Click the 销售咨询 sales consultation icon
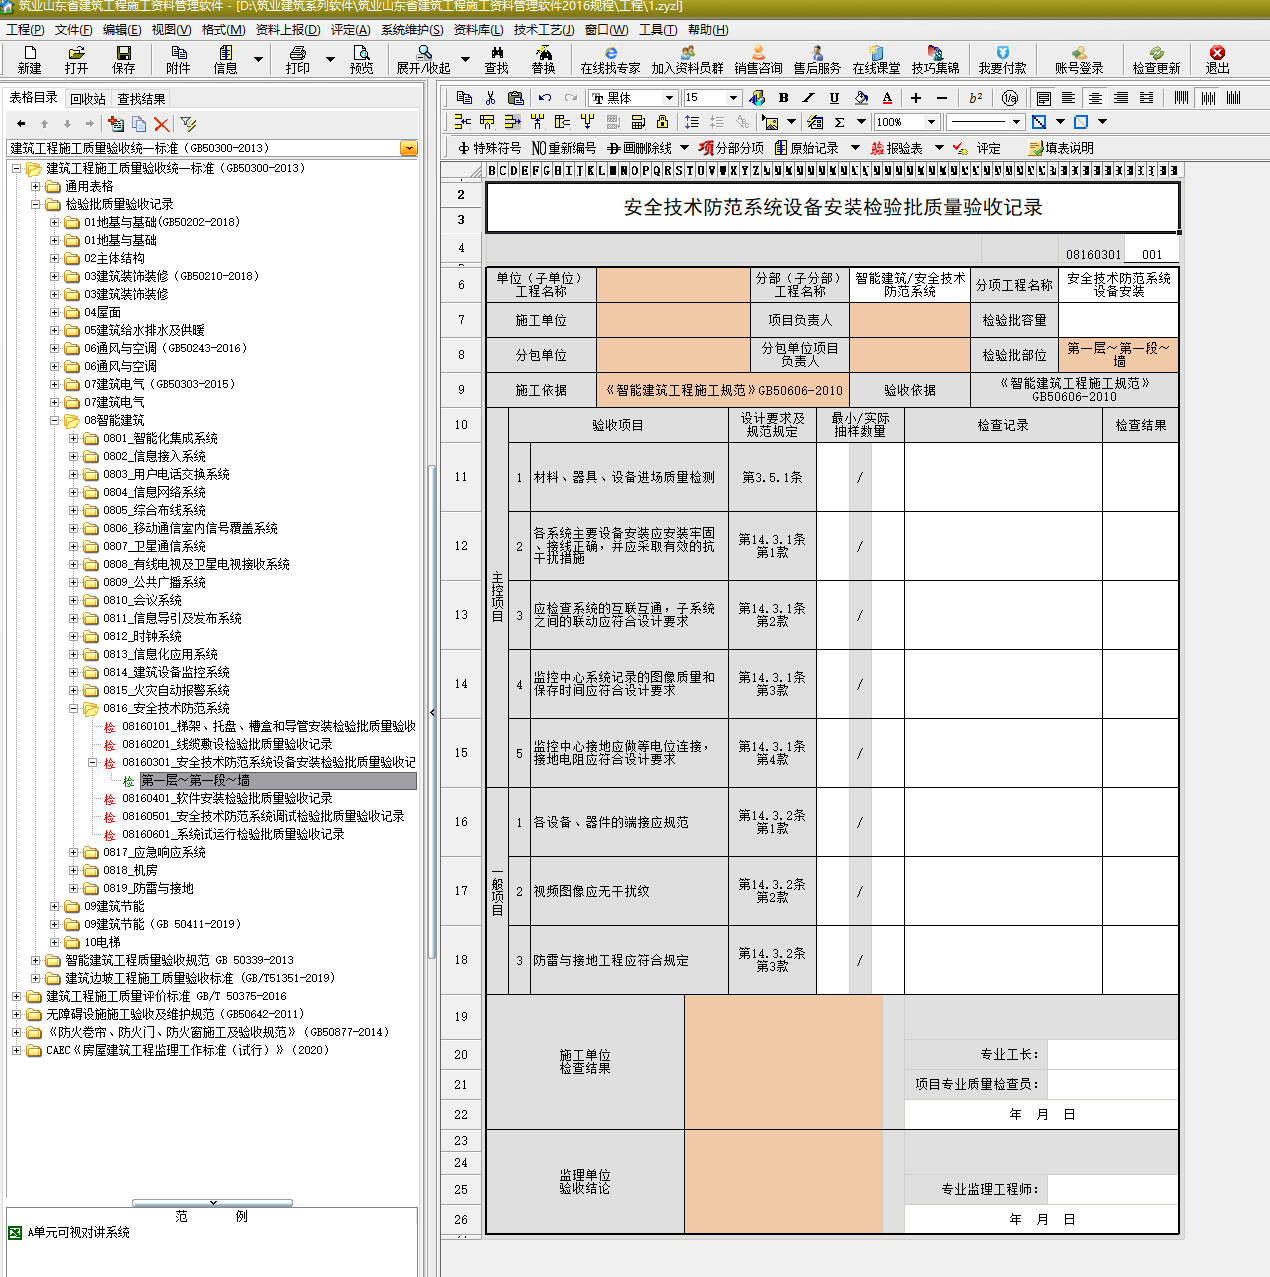The image size is (1270, 1277). coord(758,59)
